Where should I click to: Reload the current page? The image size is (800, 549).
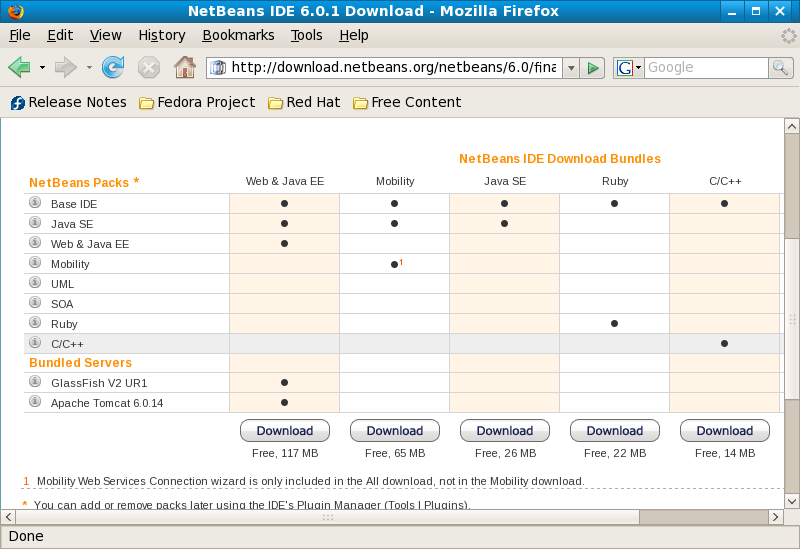coord(113,67)
